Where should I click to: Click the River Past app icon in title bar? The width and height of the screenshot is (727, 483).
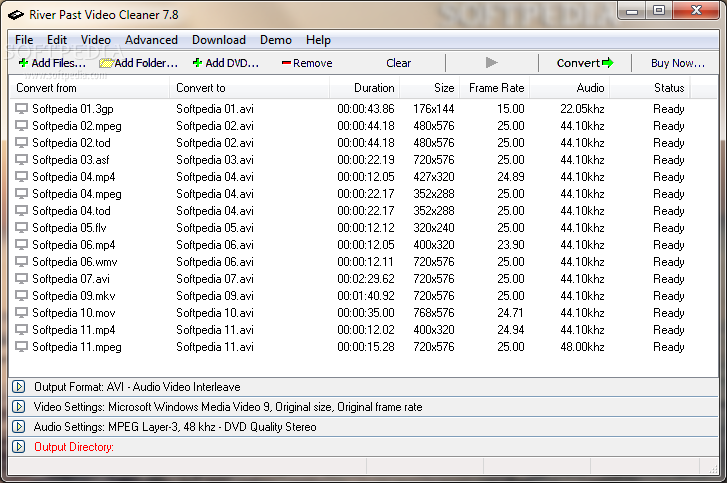16,15
